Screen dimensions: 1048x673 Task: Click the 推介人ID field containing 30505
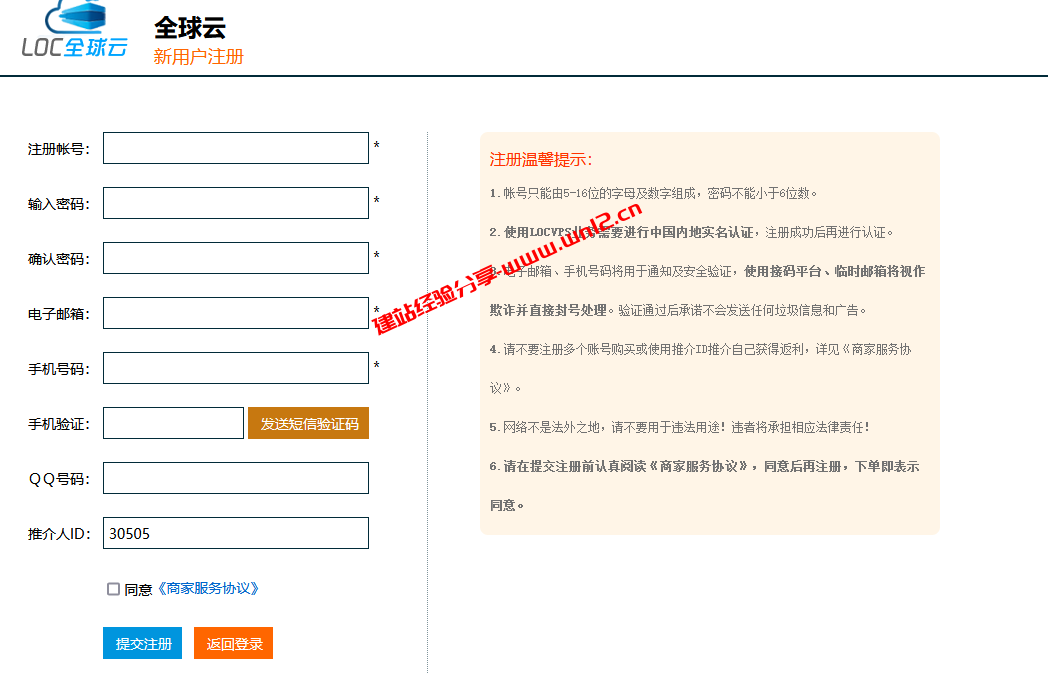[235, 532]
